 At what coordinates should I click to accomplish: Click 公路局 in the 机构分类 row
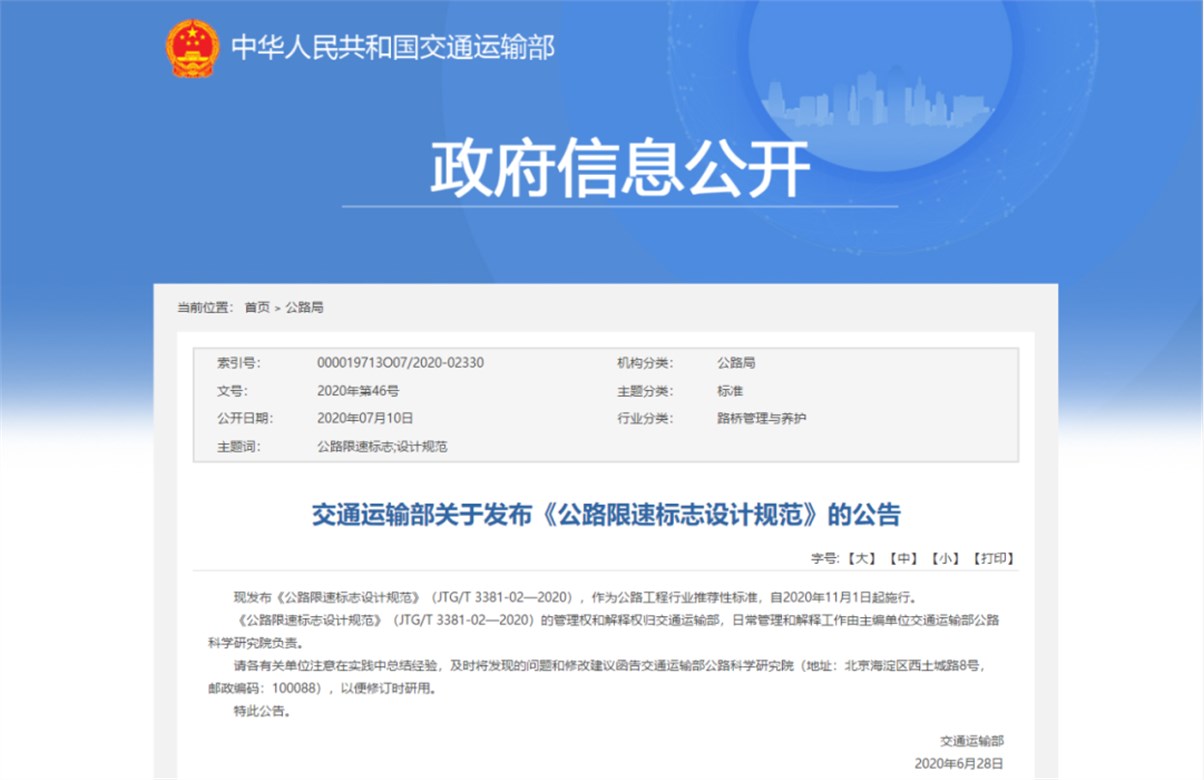(736, 363)
